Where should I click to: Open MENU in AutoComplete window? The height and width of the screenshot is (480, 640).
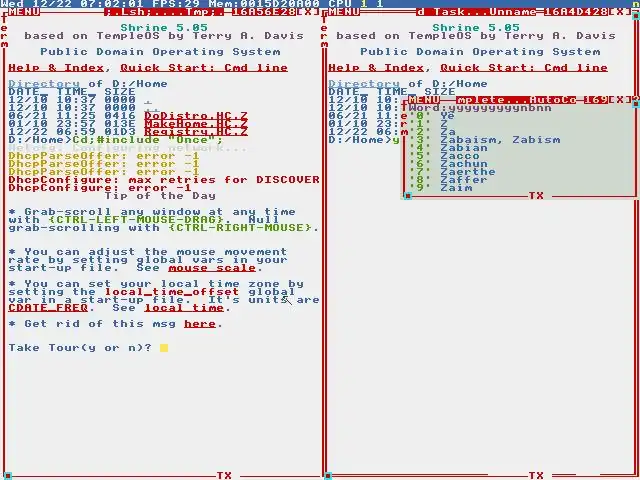pos(424,100)
